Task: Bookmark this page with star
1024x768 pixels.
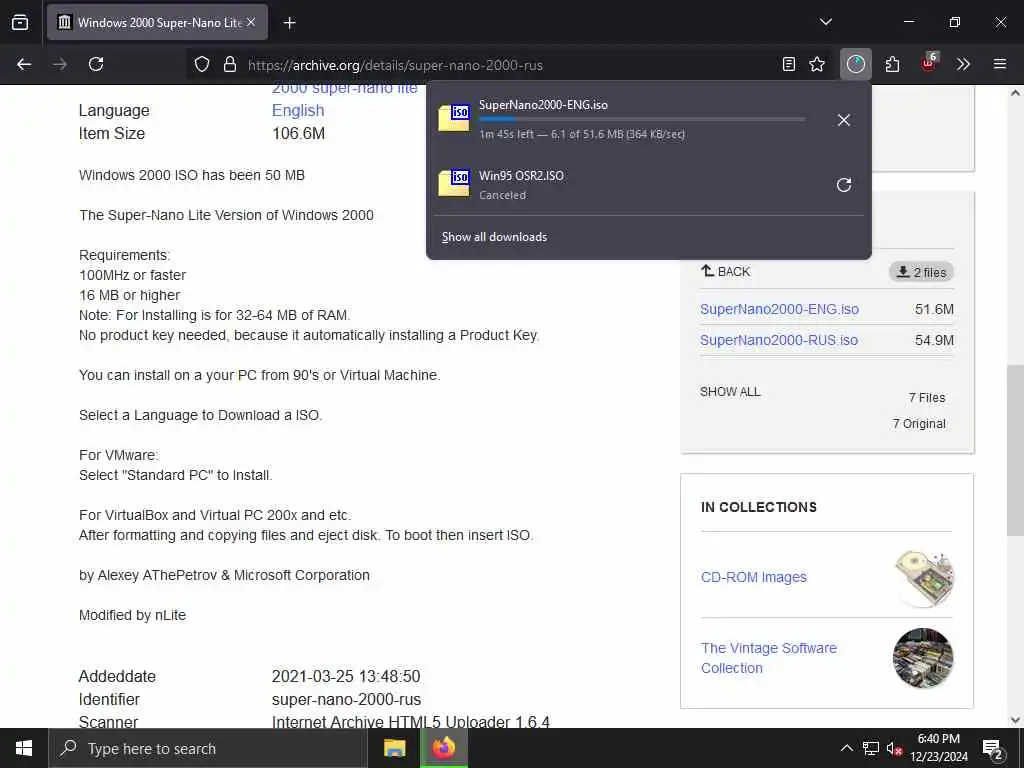Action: 817,64
